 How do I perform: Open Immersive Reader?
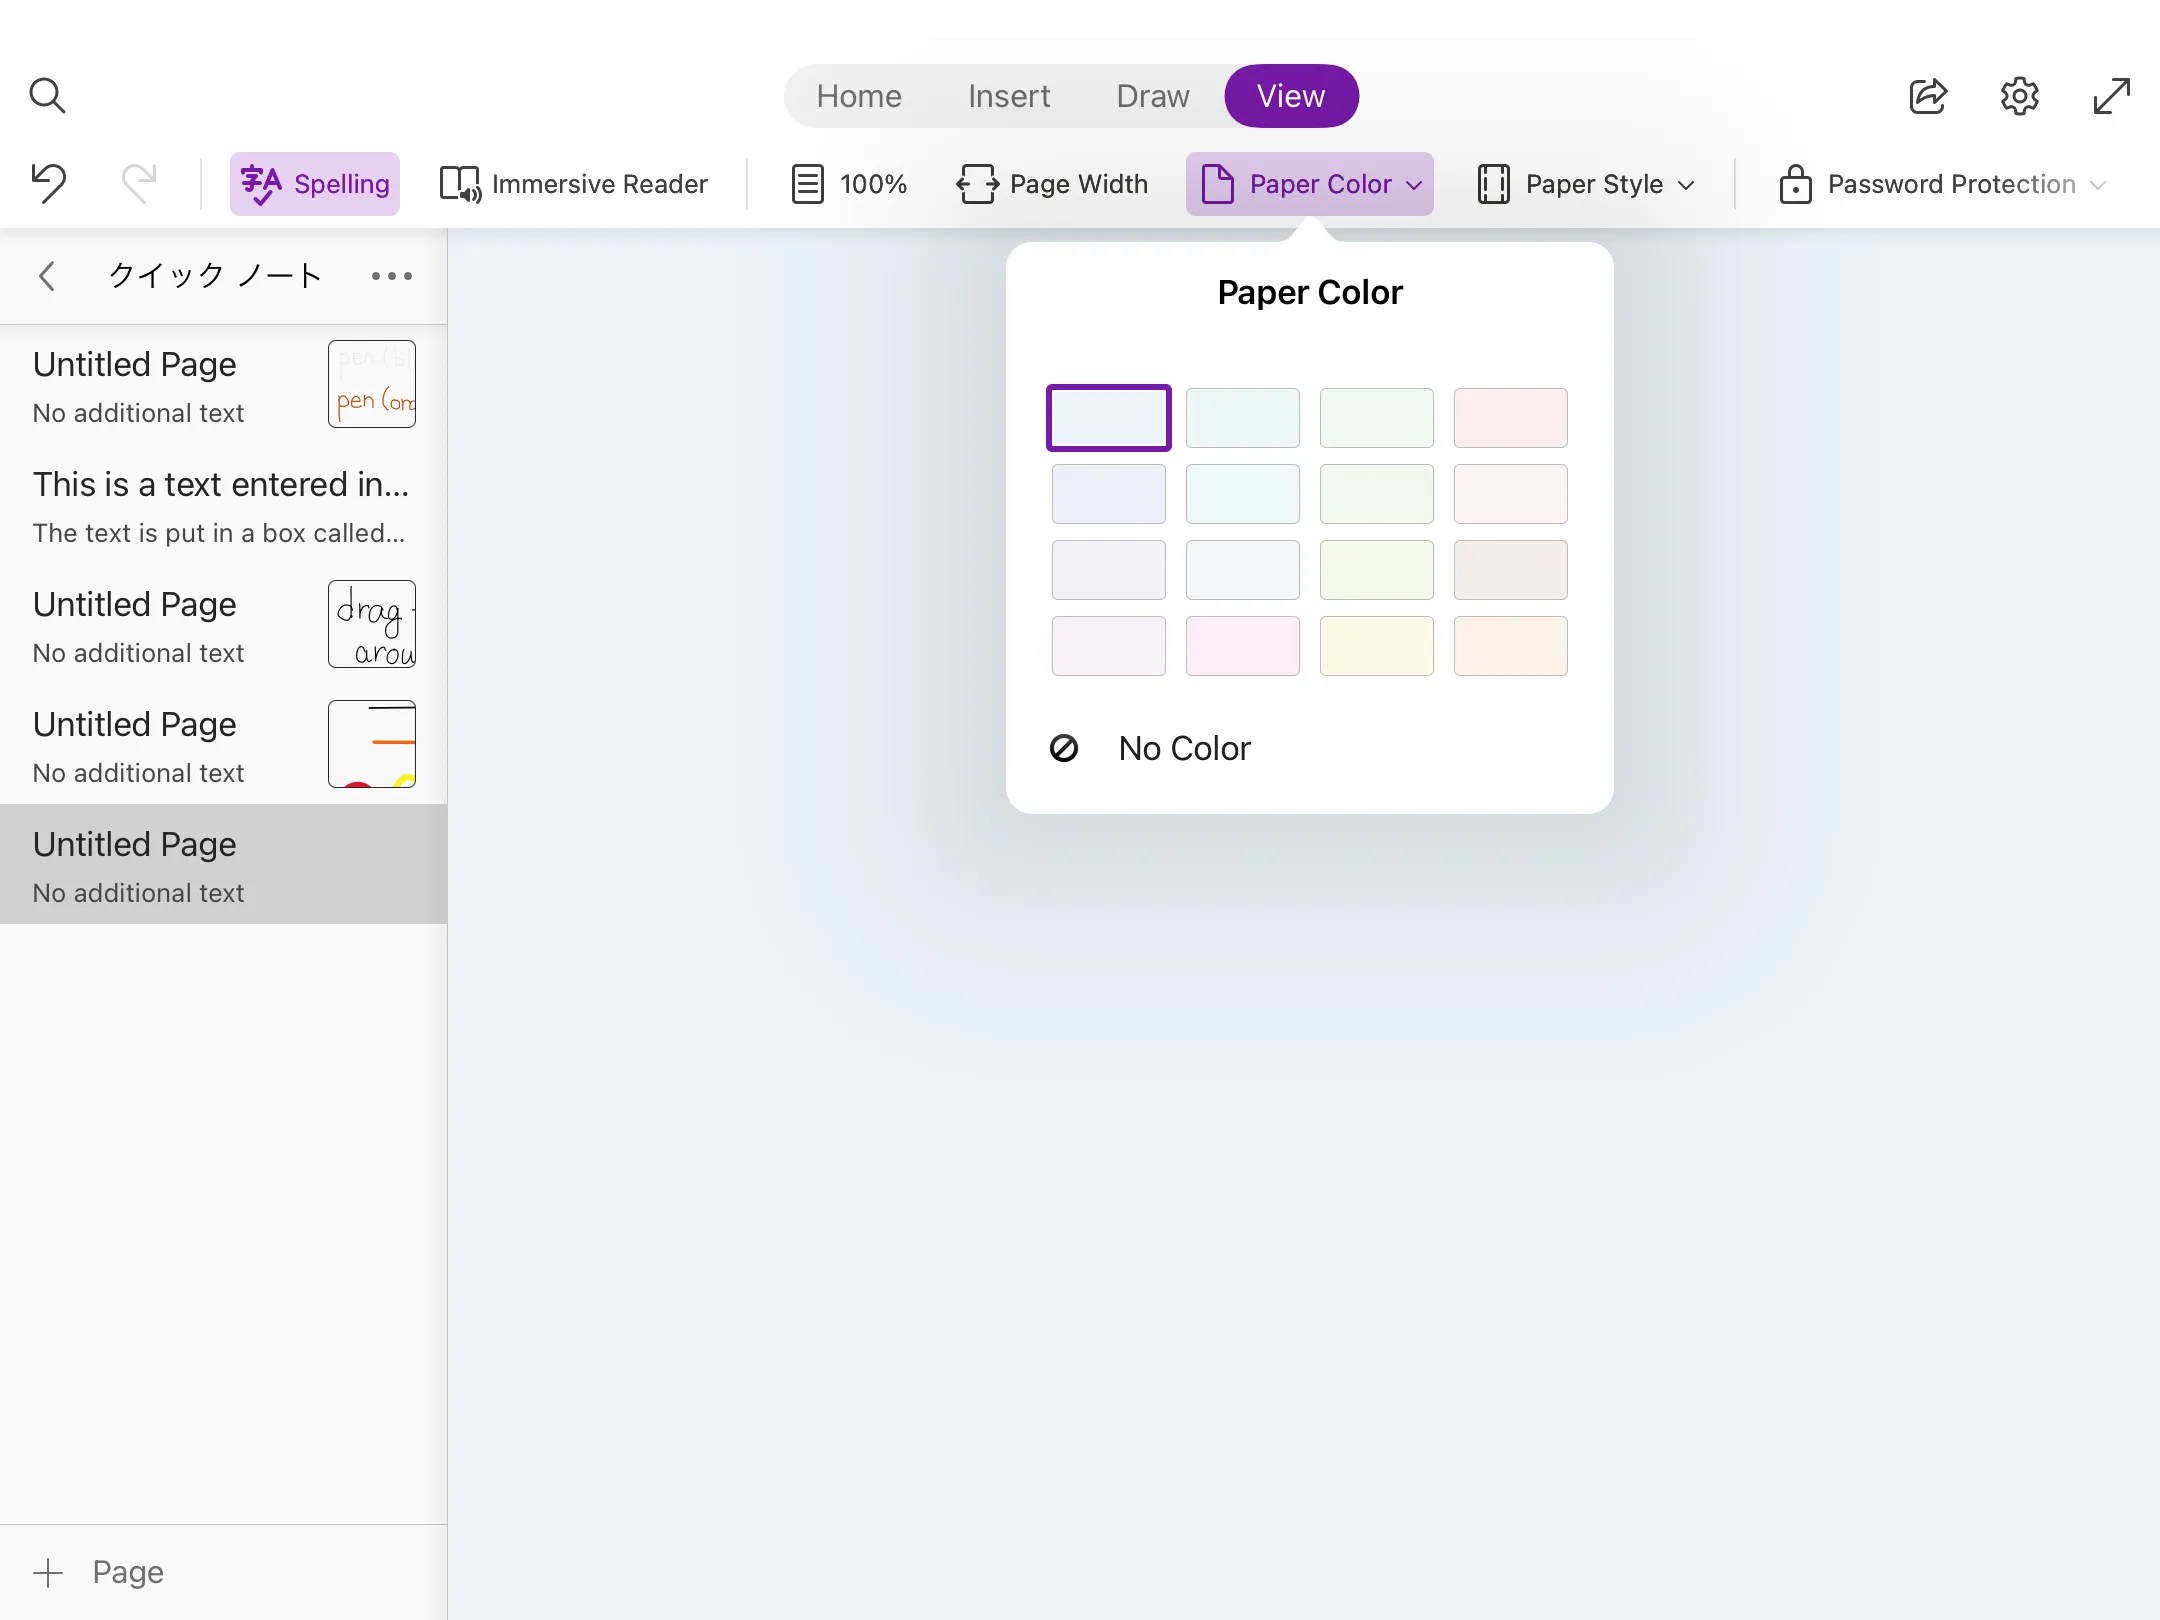[x=575, y=183]
